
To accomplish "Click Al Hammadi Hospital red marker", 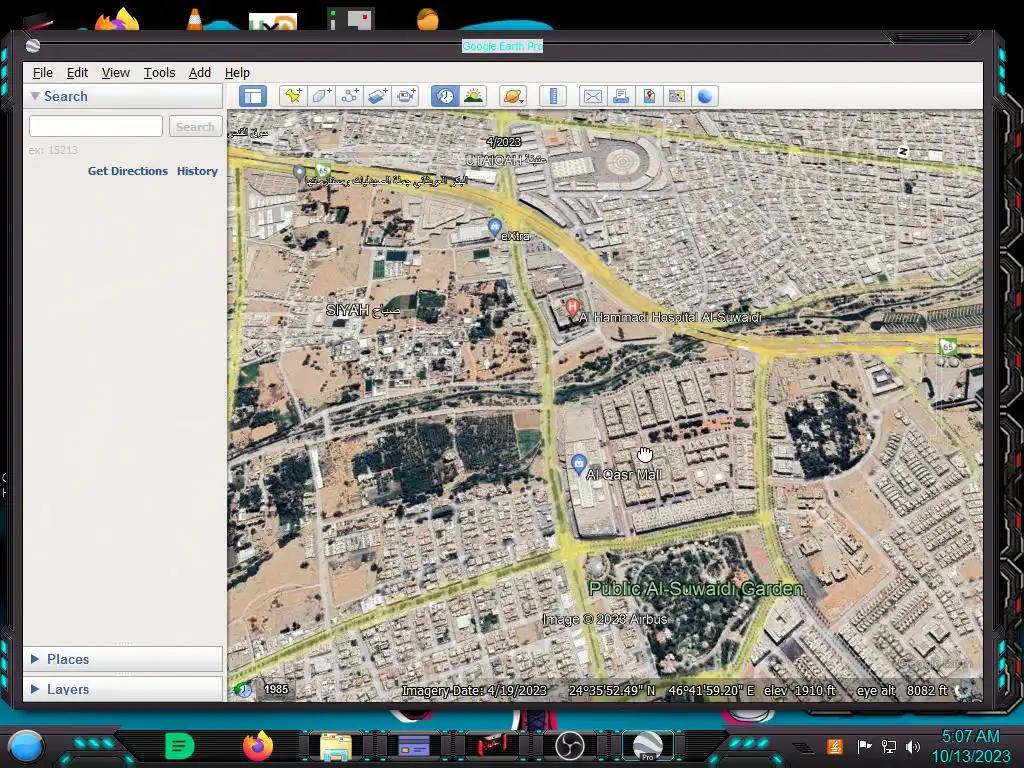I will click(572, 307).
